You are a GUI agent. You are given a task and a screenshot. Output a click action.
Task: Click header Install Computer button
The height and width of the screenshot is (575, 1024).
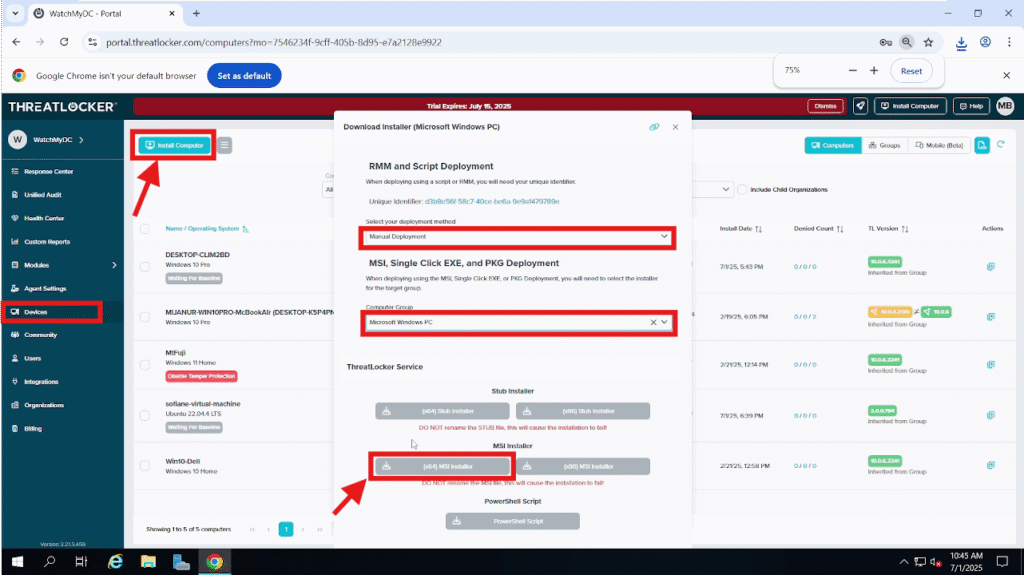(x=910, y=106)
